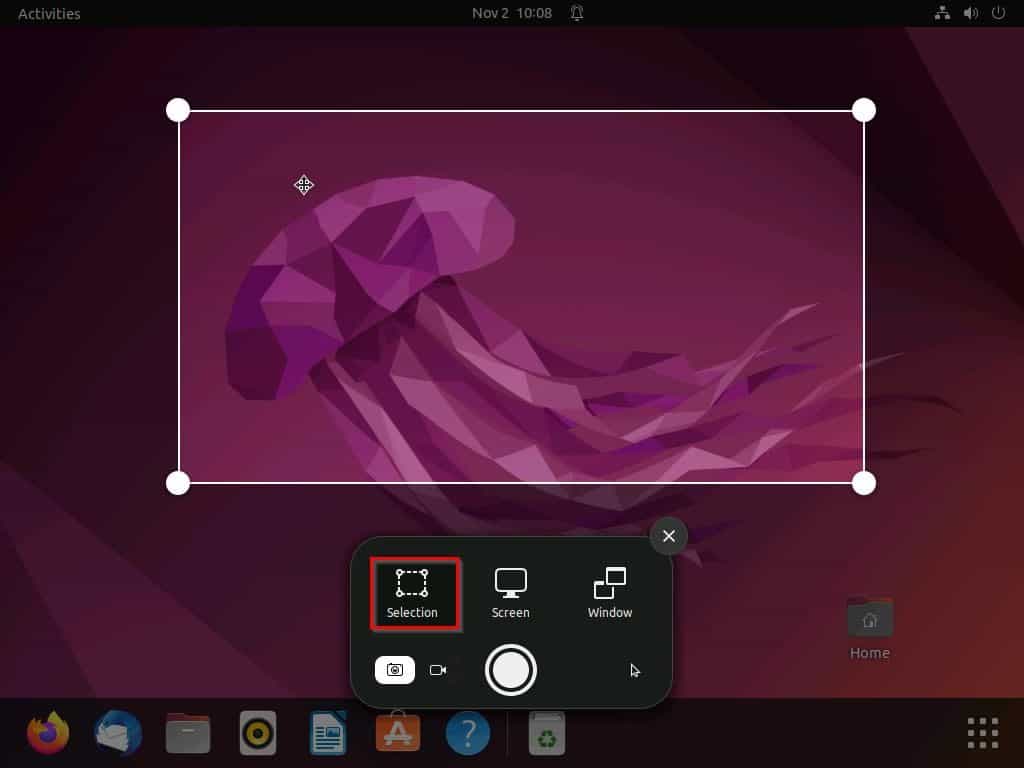Enable screenshot (camera) mode
This screenshot has height=768, width=1024.
point(394,670)
